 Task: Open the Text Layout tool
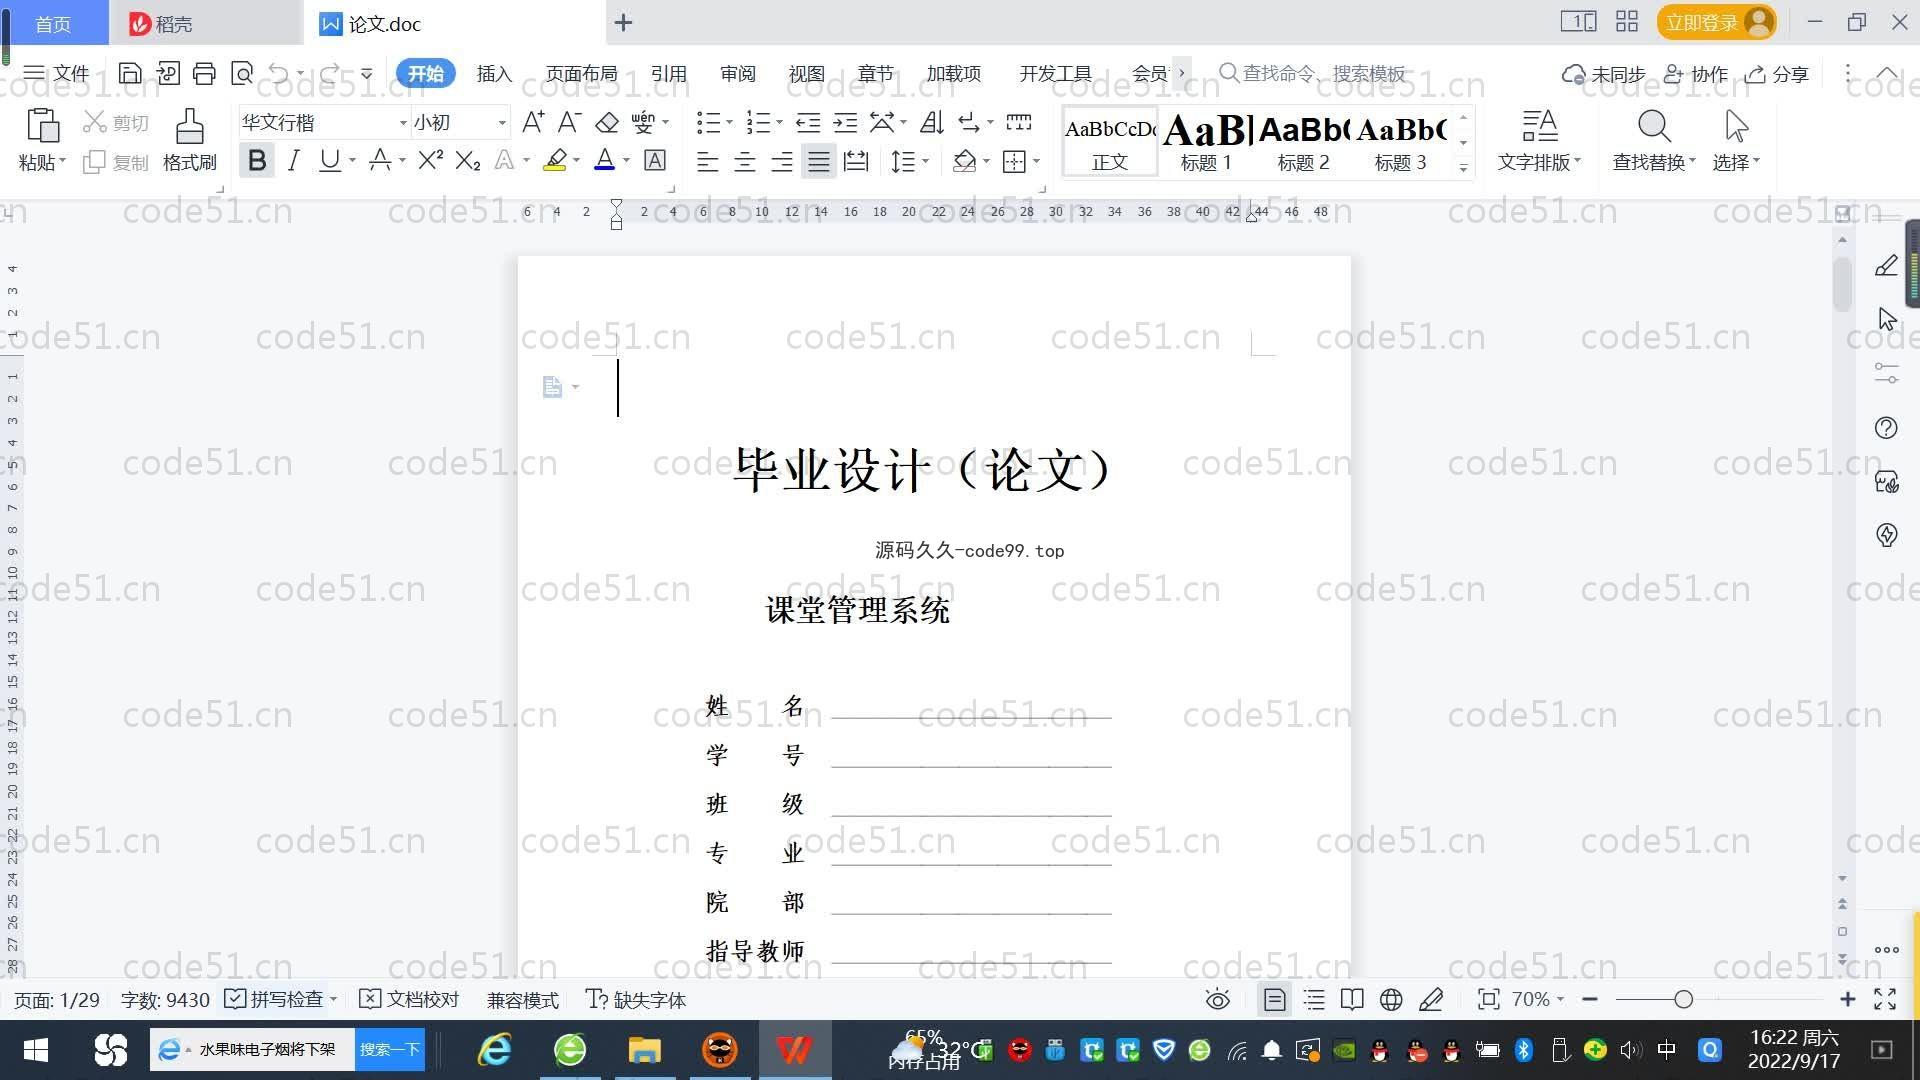(1539, 140)
